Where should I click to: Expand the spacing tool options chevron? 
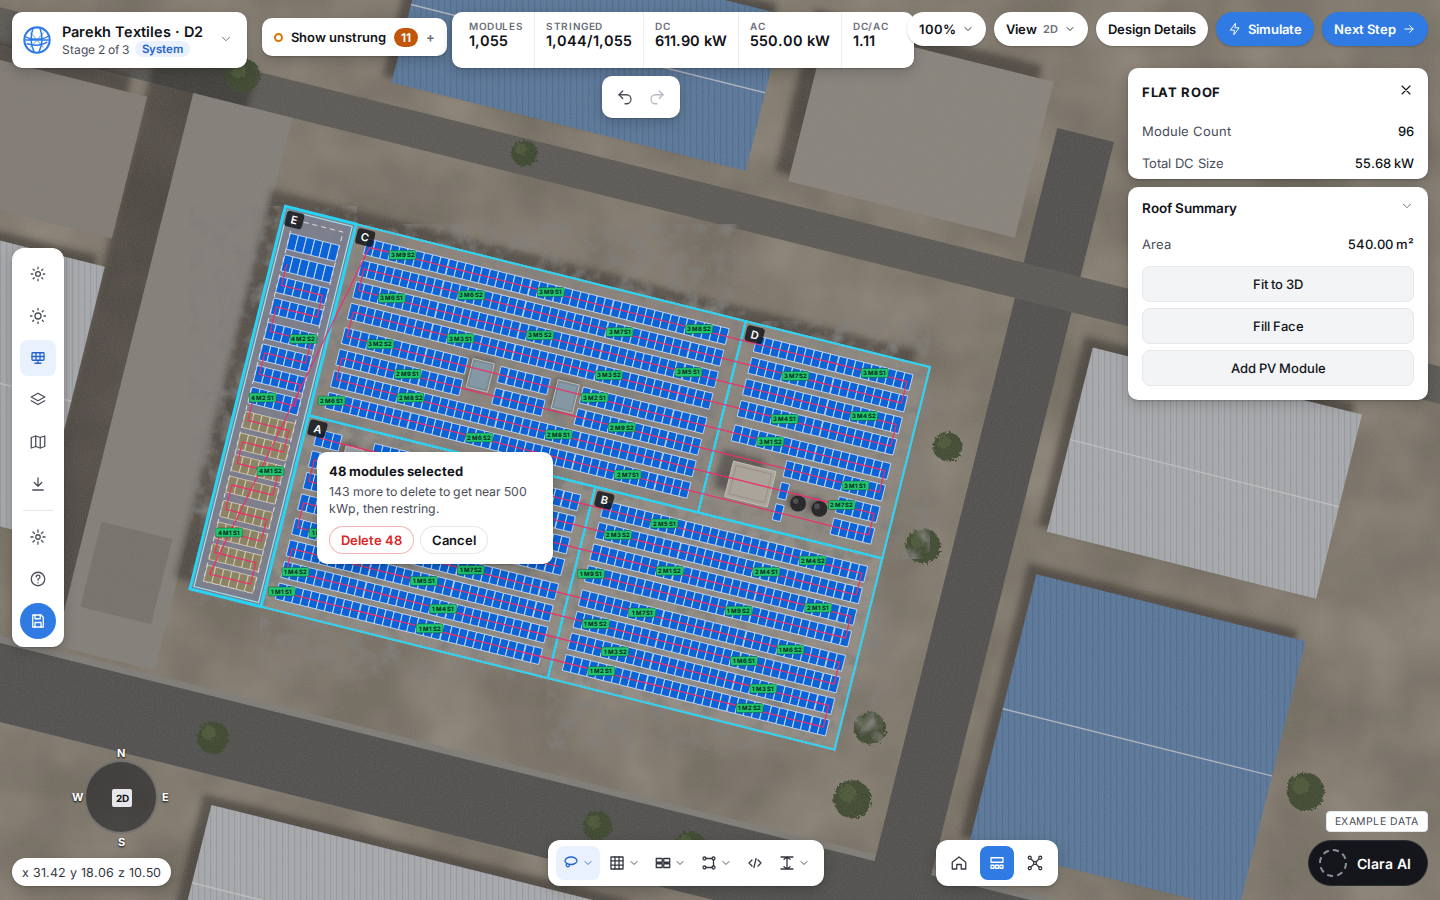tap(804, 863)
